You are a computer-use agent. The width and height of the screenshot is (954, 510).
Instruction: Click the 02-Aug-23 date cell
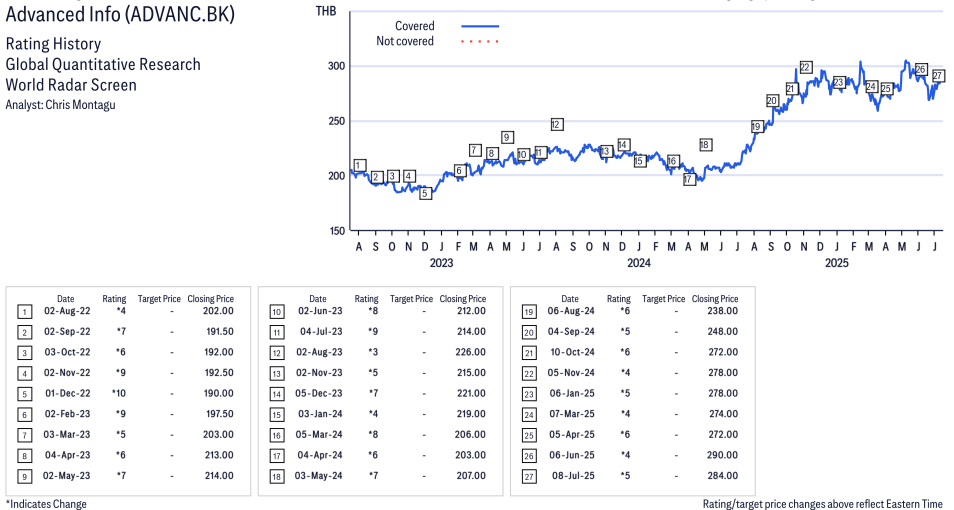(319, 352)
